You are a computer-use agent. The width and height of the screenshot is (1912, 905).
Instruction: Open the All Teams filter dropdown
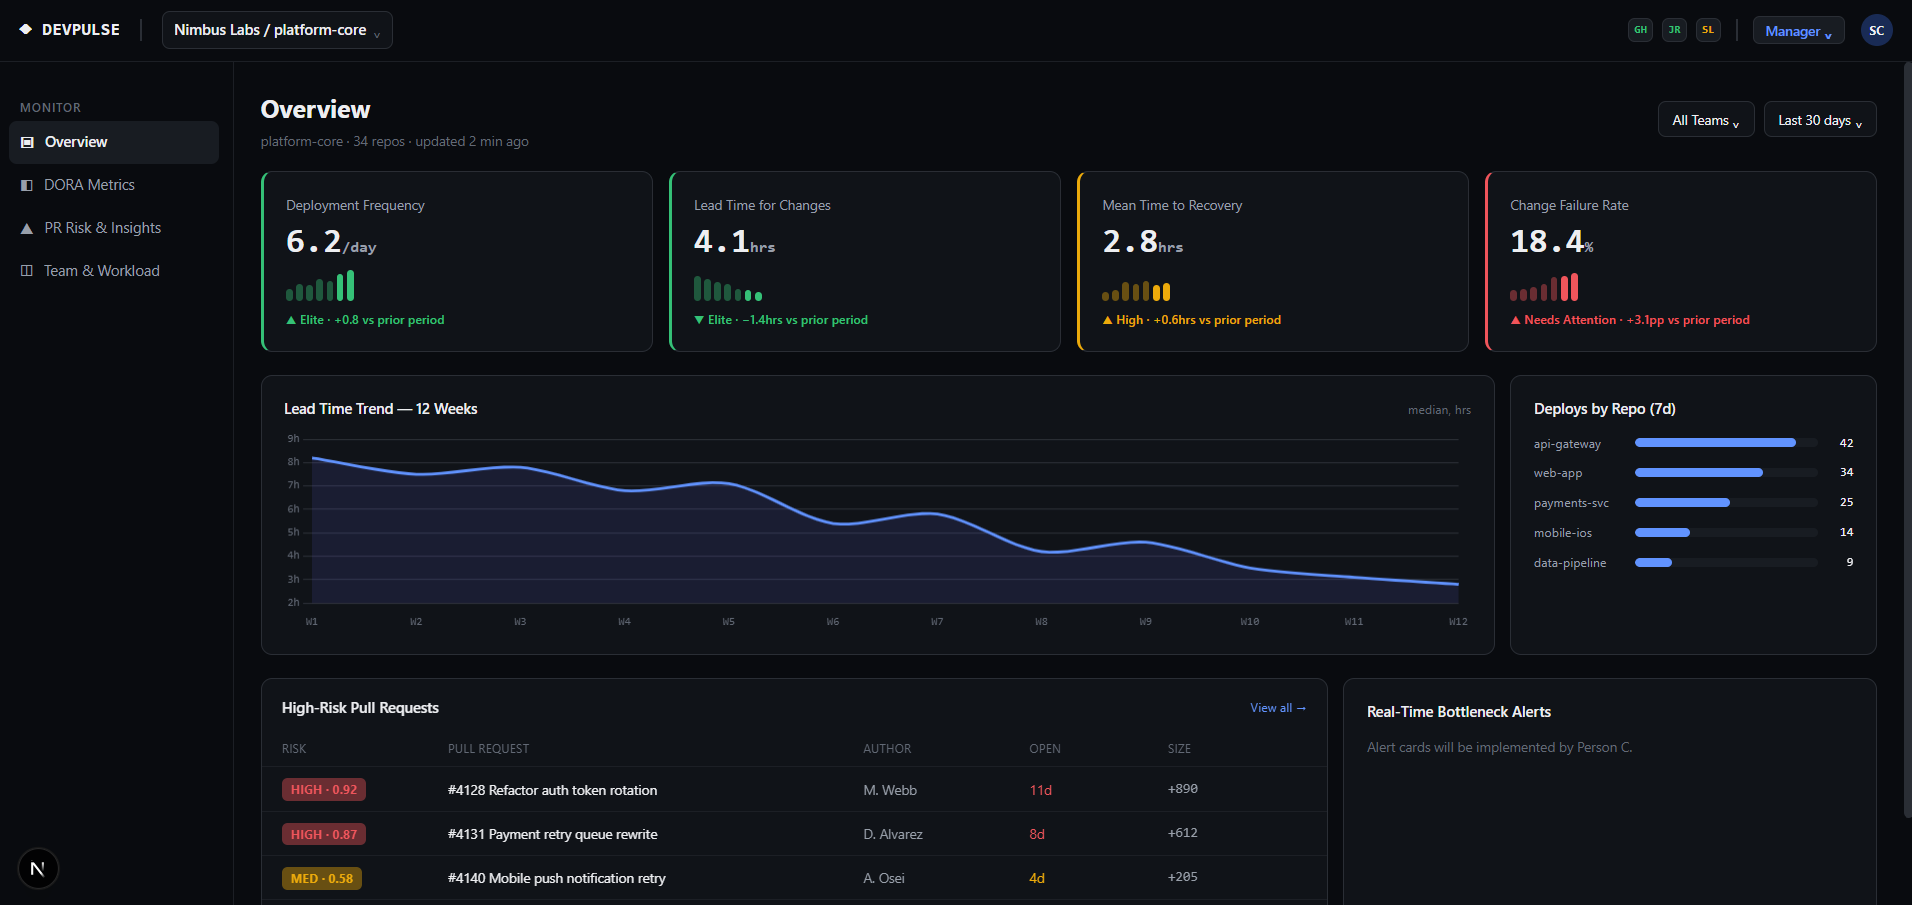[1706, 120]
